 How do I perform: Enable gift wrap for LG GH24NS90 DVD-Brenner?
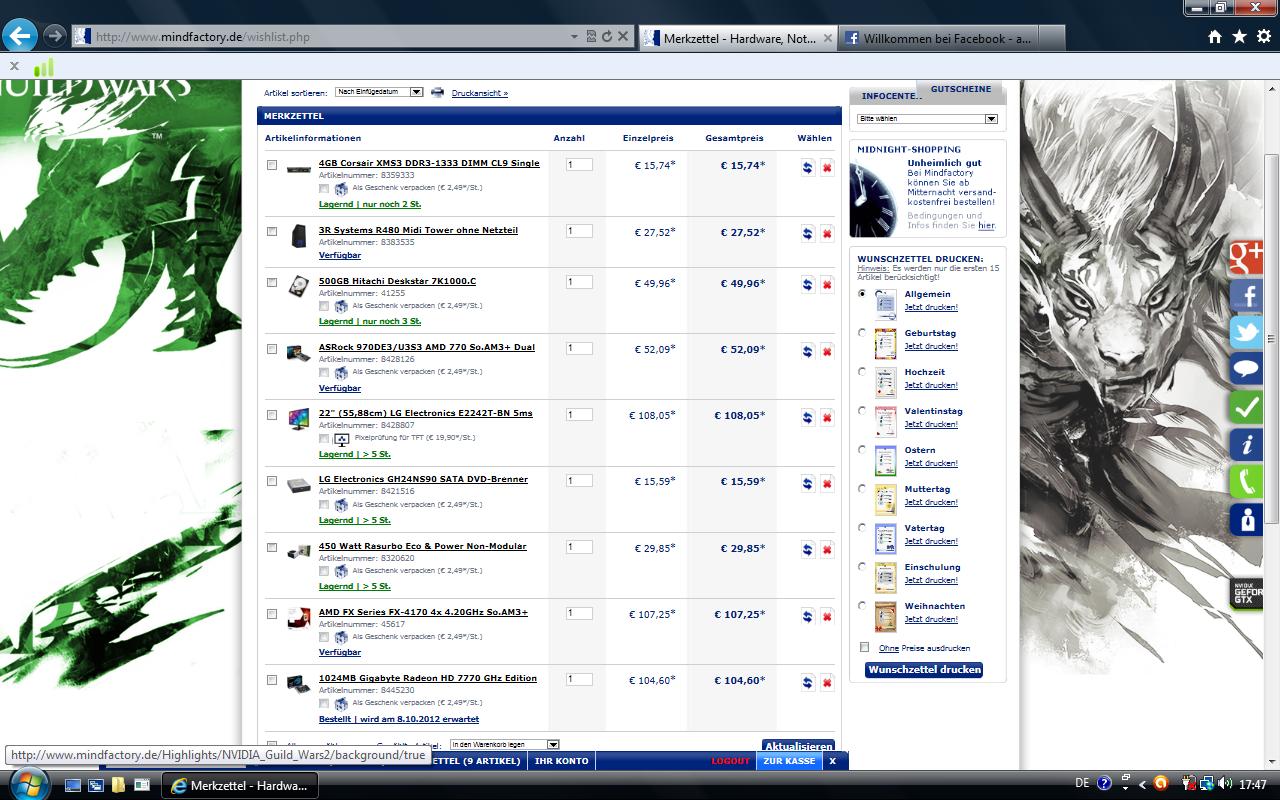[324, 504]
